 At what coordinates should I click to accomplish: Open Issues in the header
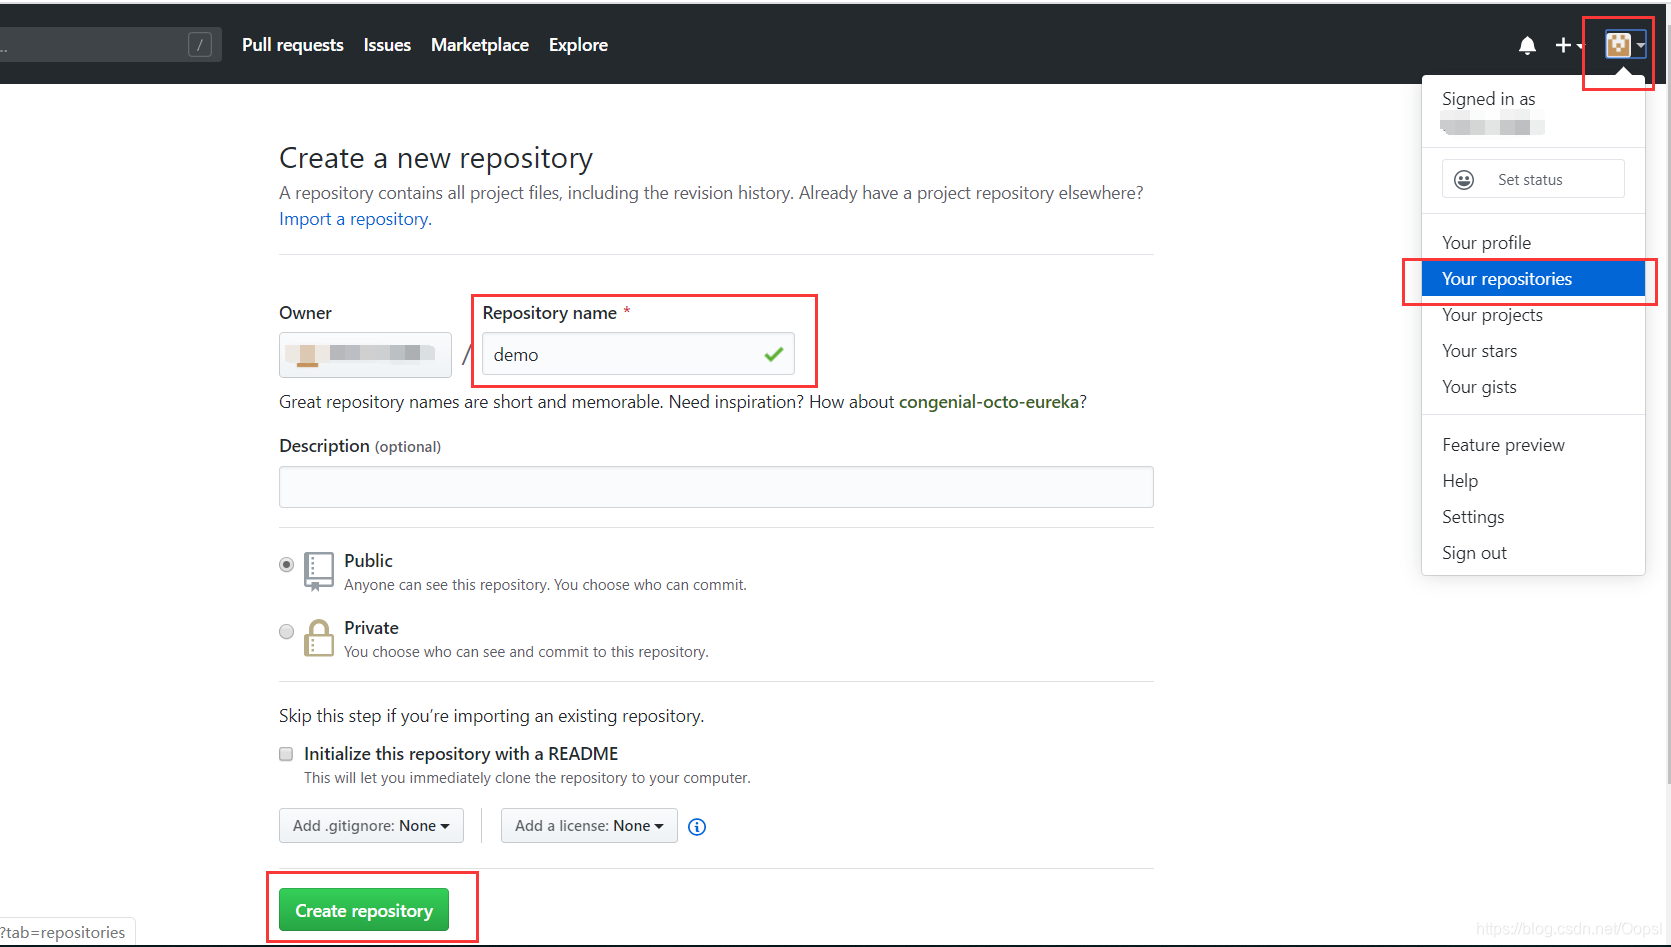(387, 45)
